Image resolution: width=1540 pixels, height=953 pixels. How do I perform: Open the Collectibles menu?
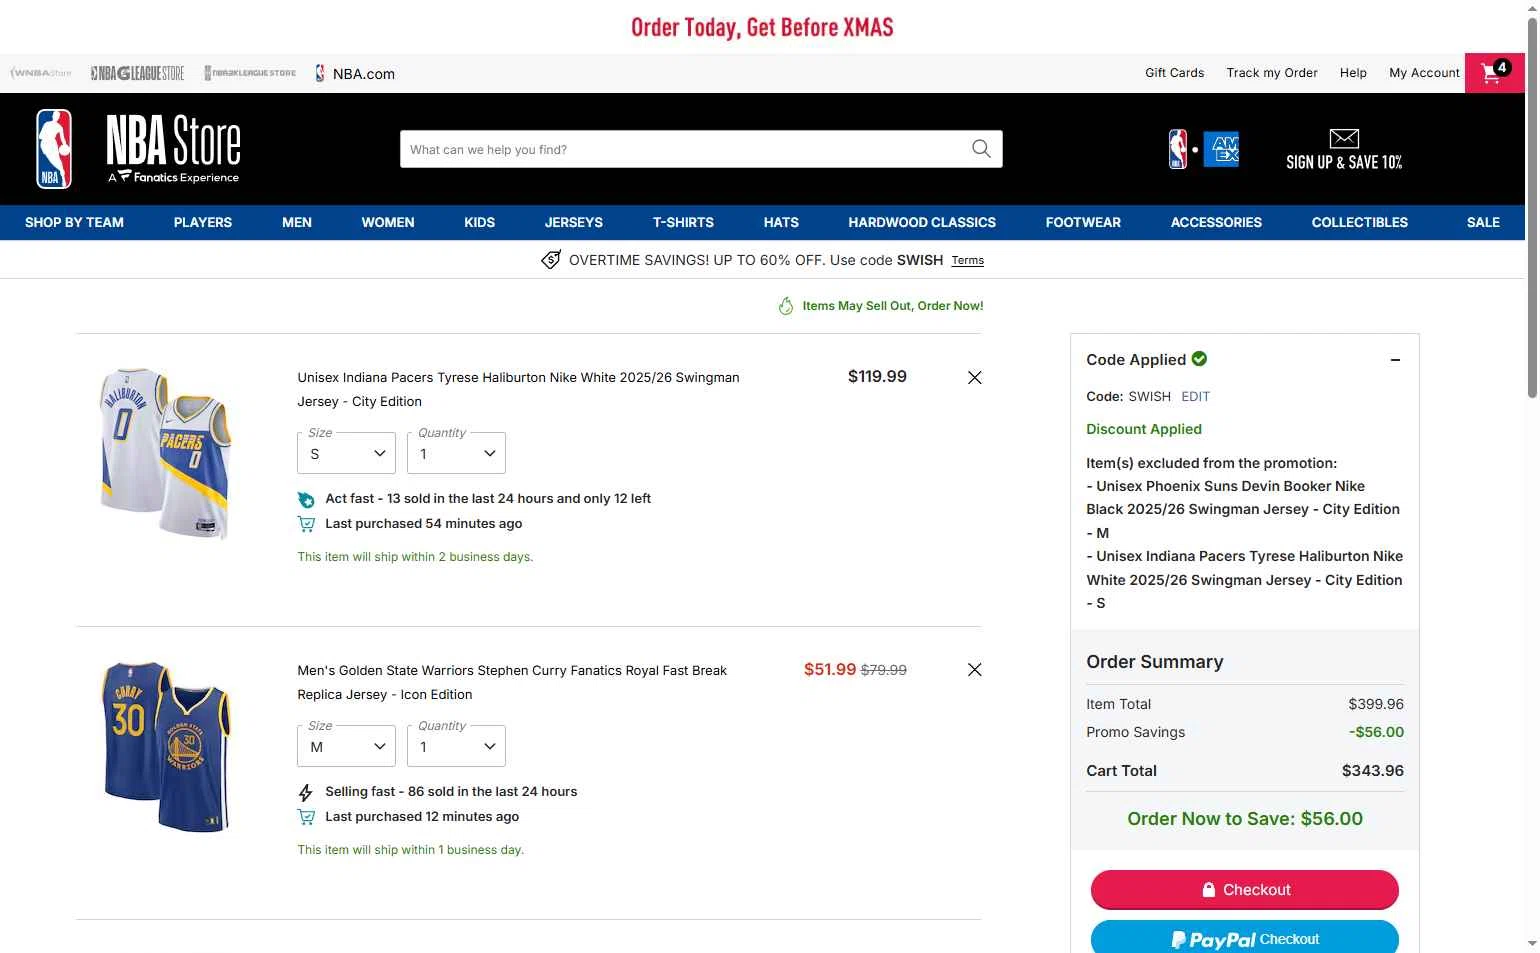1359,222
